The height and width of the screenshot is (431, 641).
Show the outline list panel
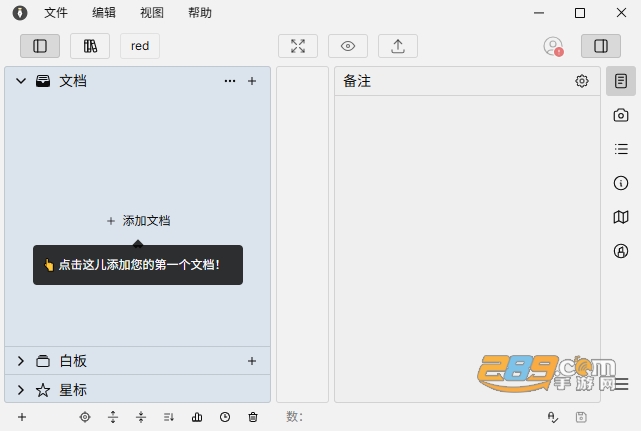pyautogui.click(x=621, y=149)
